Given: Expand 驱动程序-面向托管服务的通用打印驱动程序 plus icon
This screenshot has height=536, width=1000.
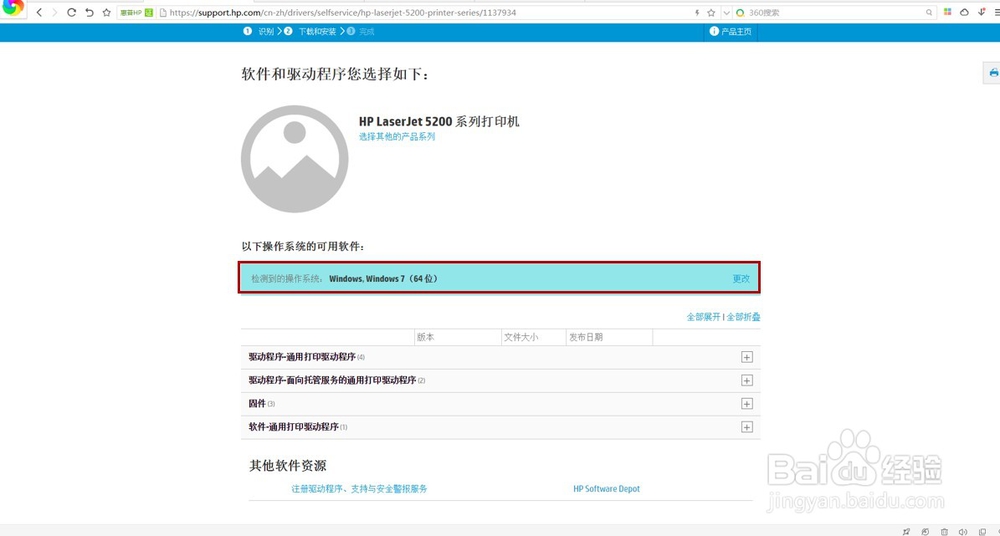Looking at the screenshot, I should [x=747, y=380].
